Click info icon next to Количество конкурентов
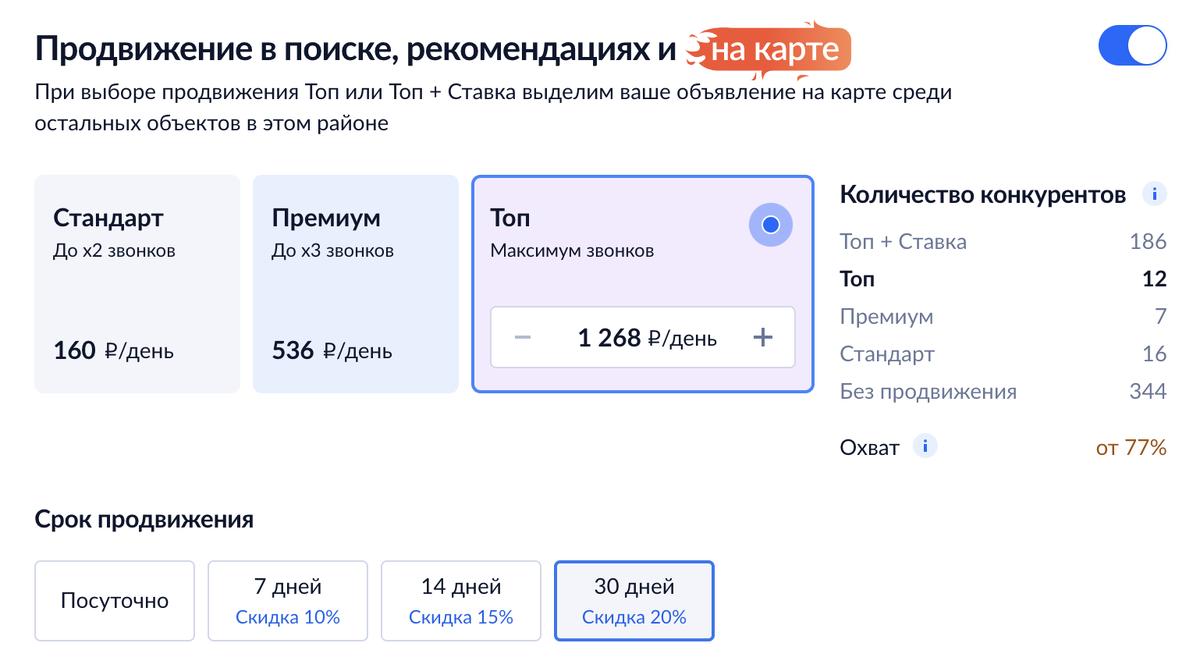Screen dimensions: 1200x668 [1155, 194]
